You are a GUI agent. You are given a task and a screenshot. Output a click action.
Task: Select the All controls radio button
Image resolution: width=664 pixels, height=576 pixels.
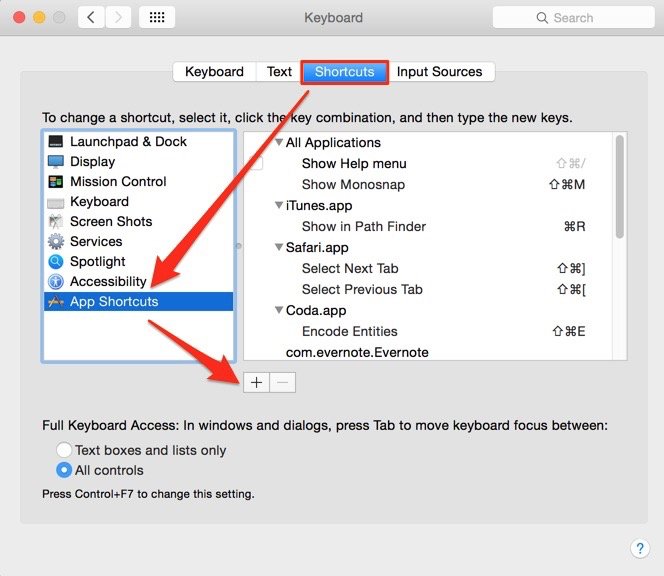point(64,470)
